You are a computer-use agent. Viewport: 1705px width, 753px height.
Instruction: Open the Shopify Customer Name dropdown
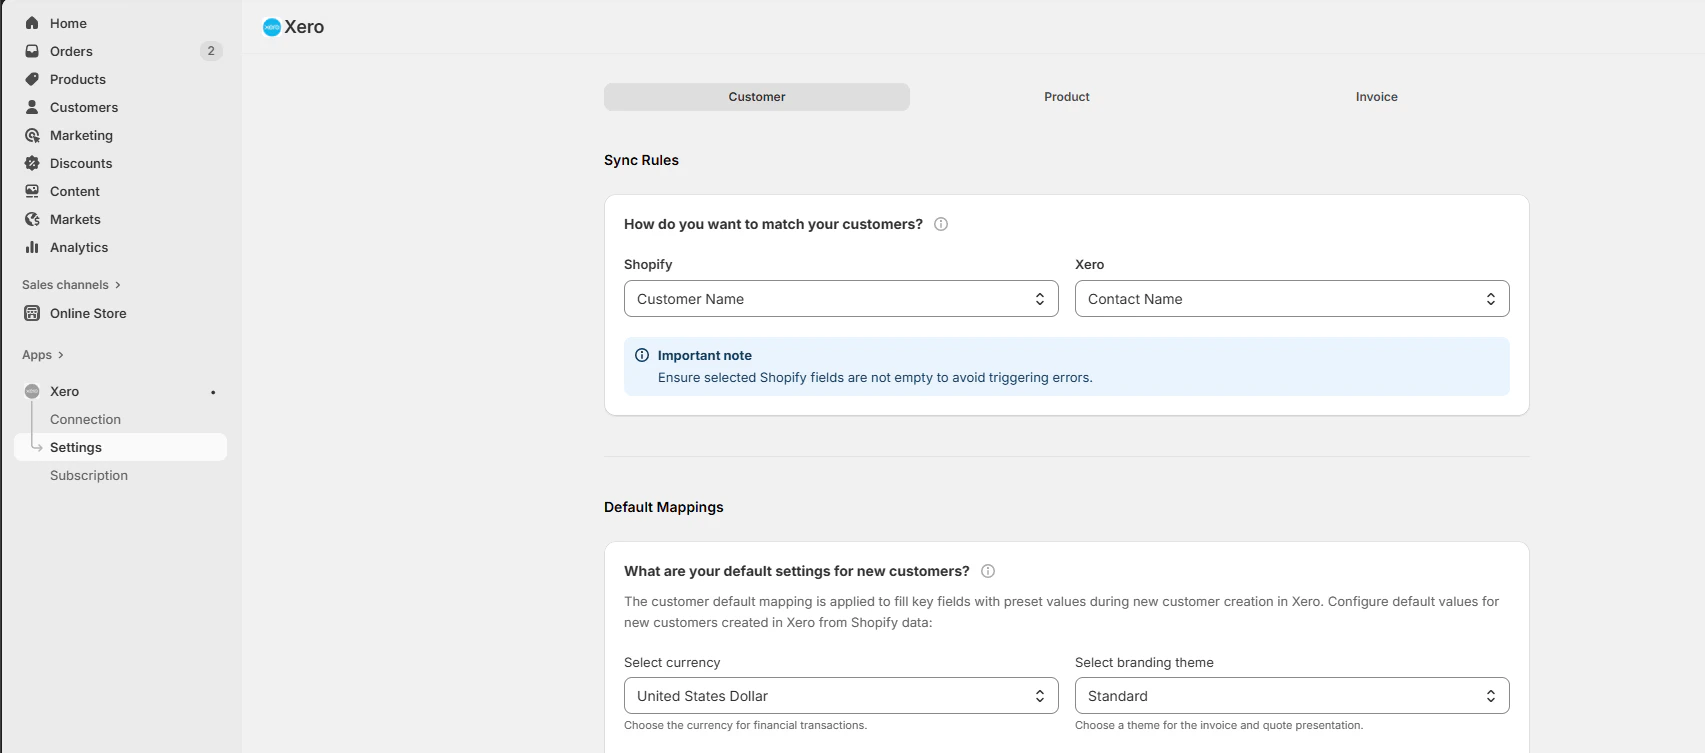pos(841,299)
